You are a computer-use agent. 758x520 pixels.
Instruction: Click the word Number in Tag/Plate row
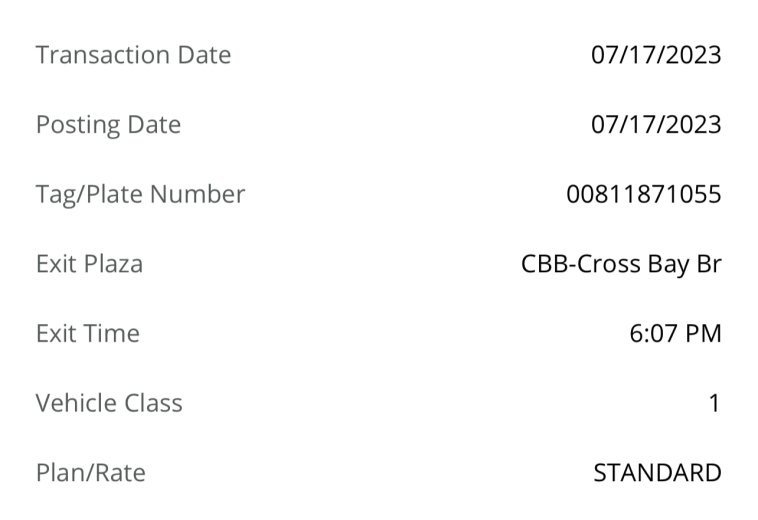click(197, 194)
